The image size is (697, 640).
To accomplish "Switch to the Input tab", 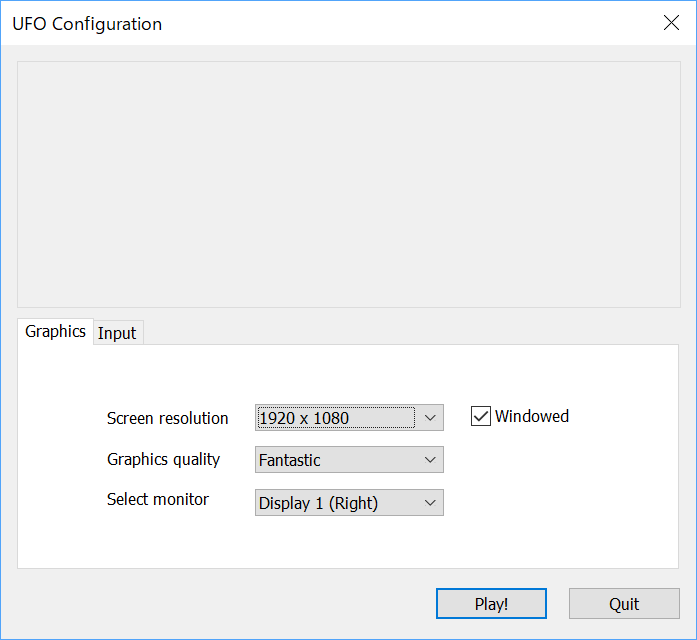I will pos(117,333).
